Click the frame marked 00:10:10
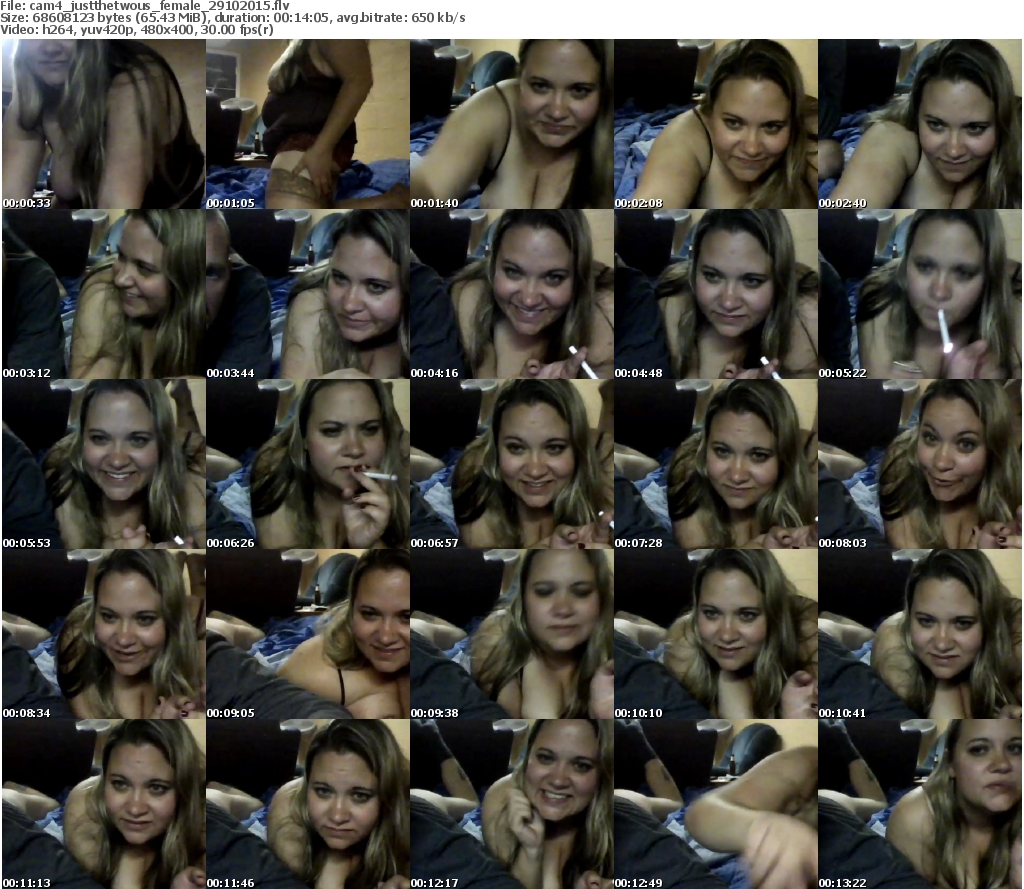Screen dimensions: 1024x889 click(716, 634)
